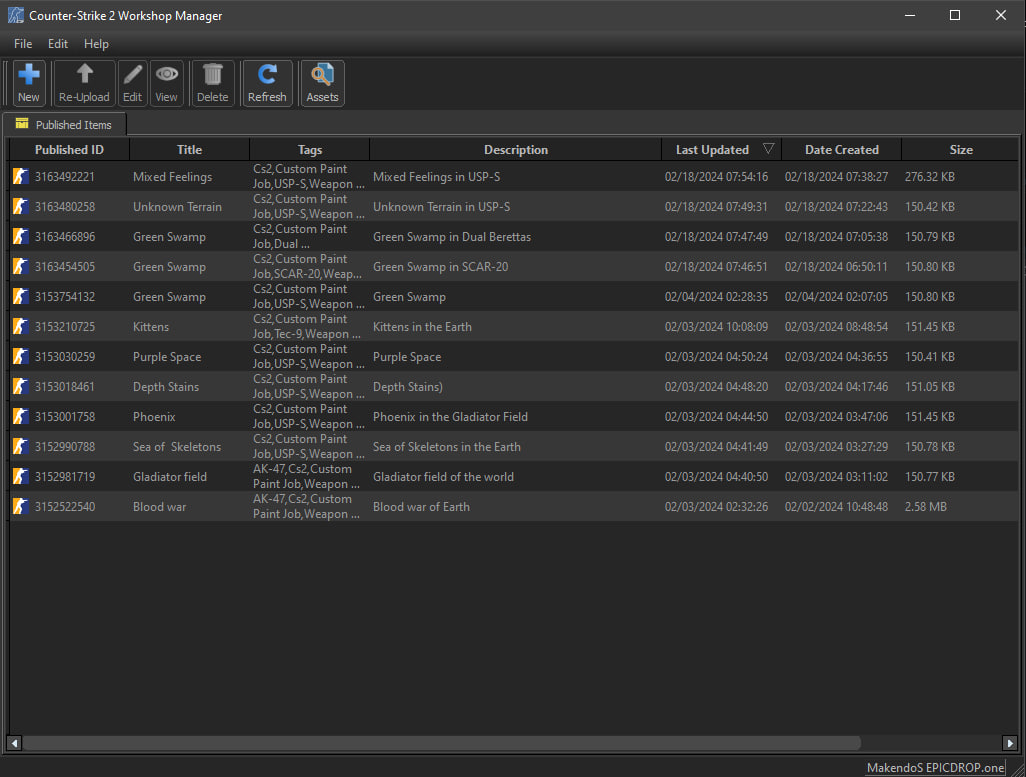Click the 2.58 MB size cell

click(926, 507)
